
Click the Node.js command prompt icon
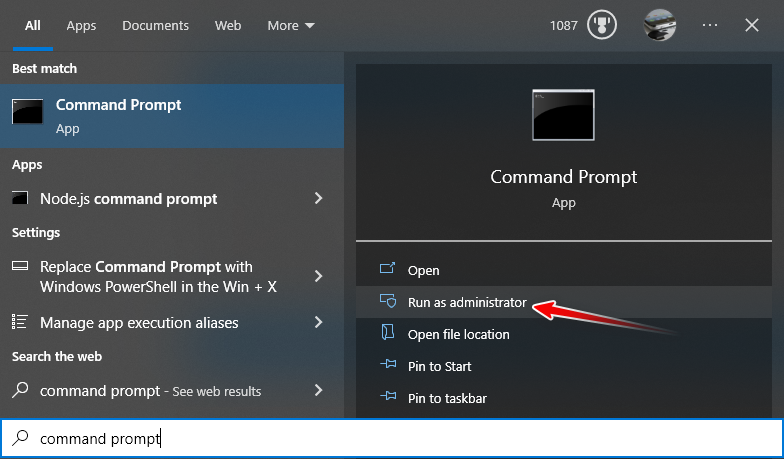(19, 199)
